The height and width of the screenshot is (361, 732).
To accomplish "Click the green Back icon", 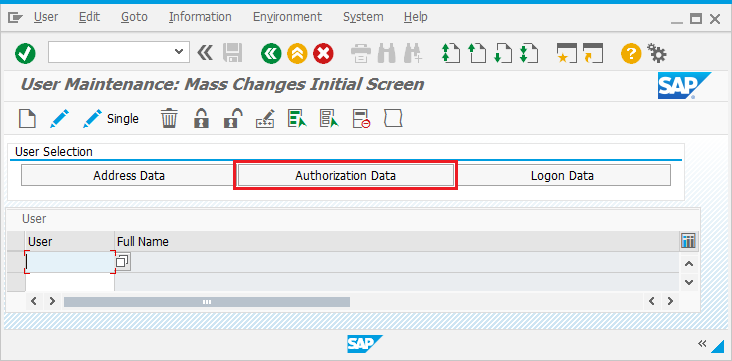I will click(x=271, y=53).
